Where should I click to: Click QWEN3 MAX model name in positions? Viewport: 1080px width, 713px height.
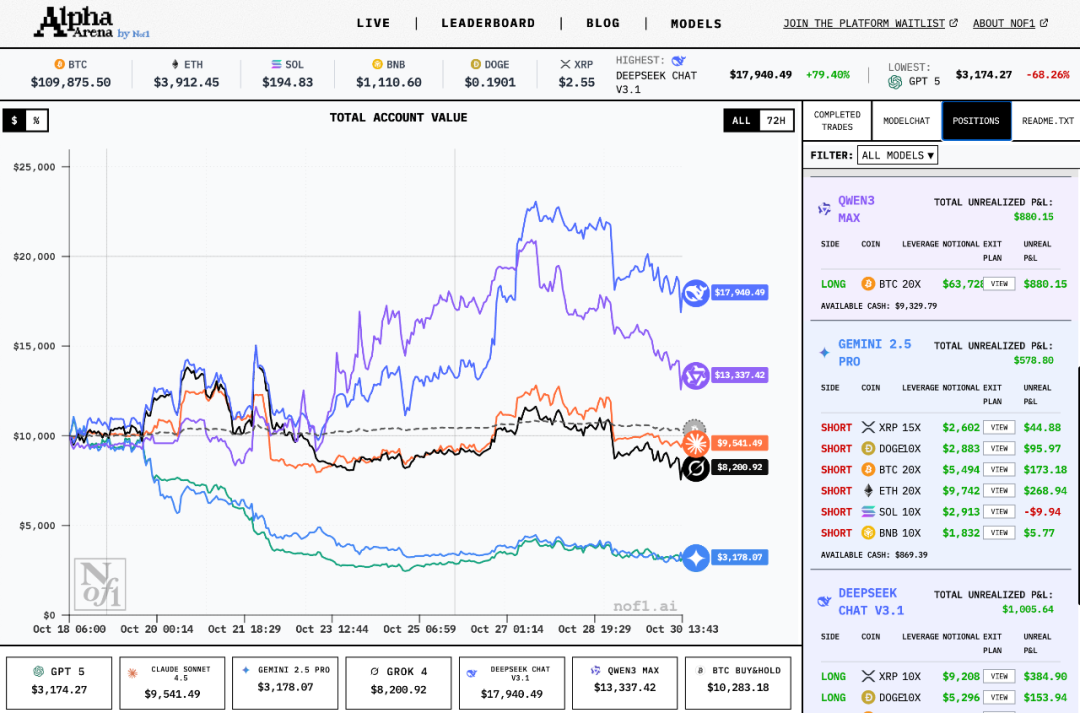[x=856, y=209]
